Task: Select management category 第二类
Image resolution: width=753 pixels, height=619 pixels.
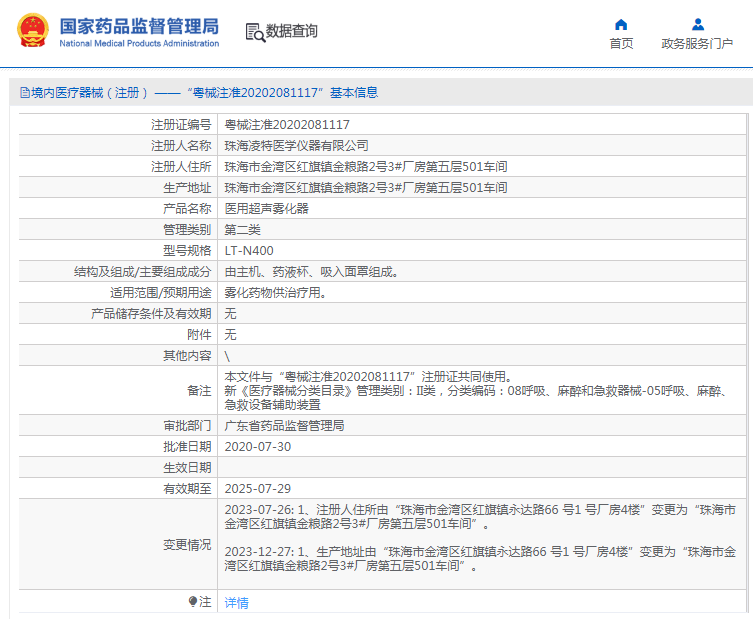Action: (243, 230)
